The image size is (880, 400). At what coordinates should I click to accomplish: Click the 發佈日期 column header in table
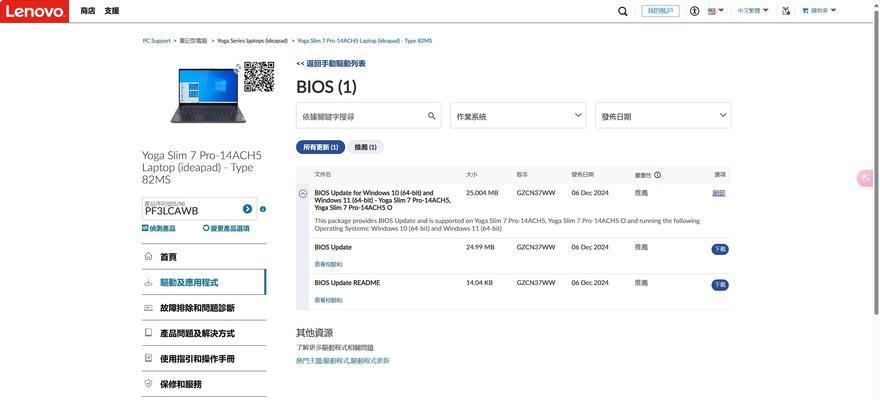coord(583,174)
